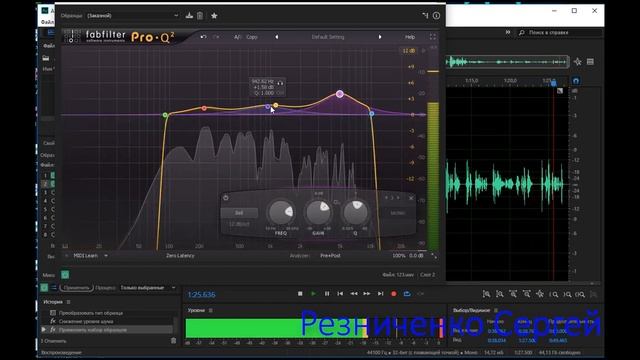Click the Fast Forward transport button
640x360 pixels.
(x=367, y=293)
